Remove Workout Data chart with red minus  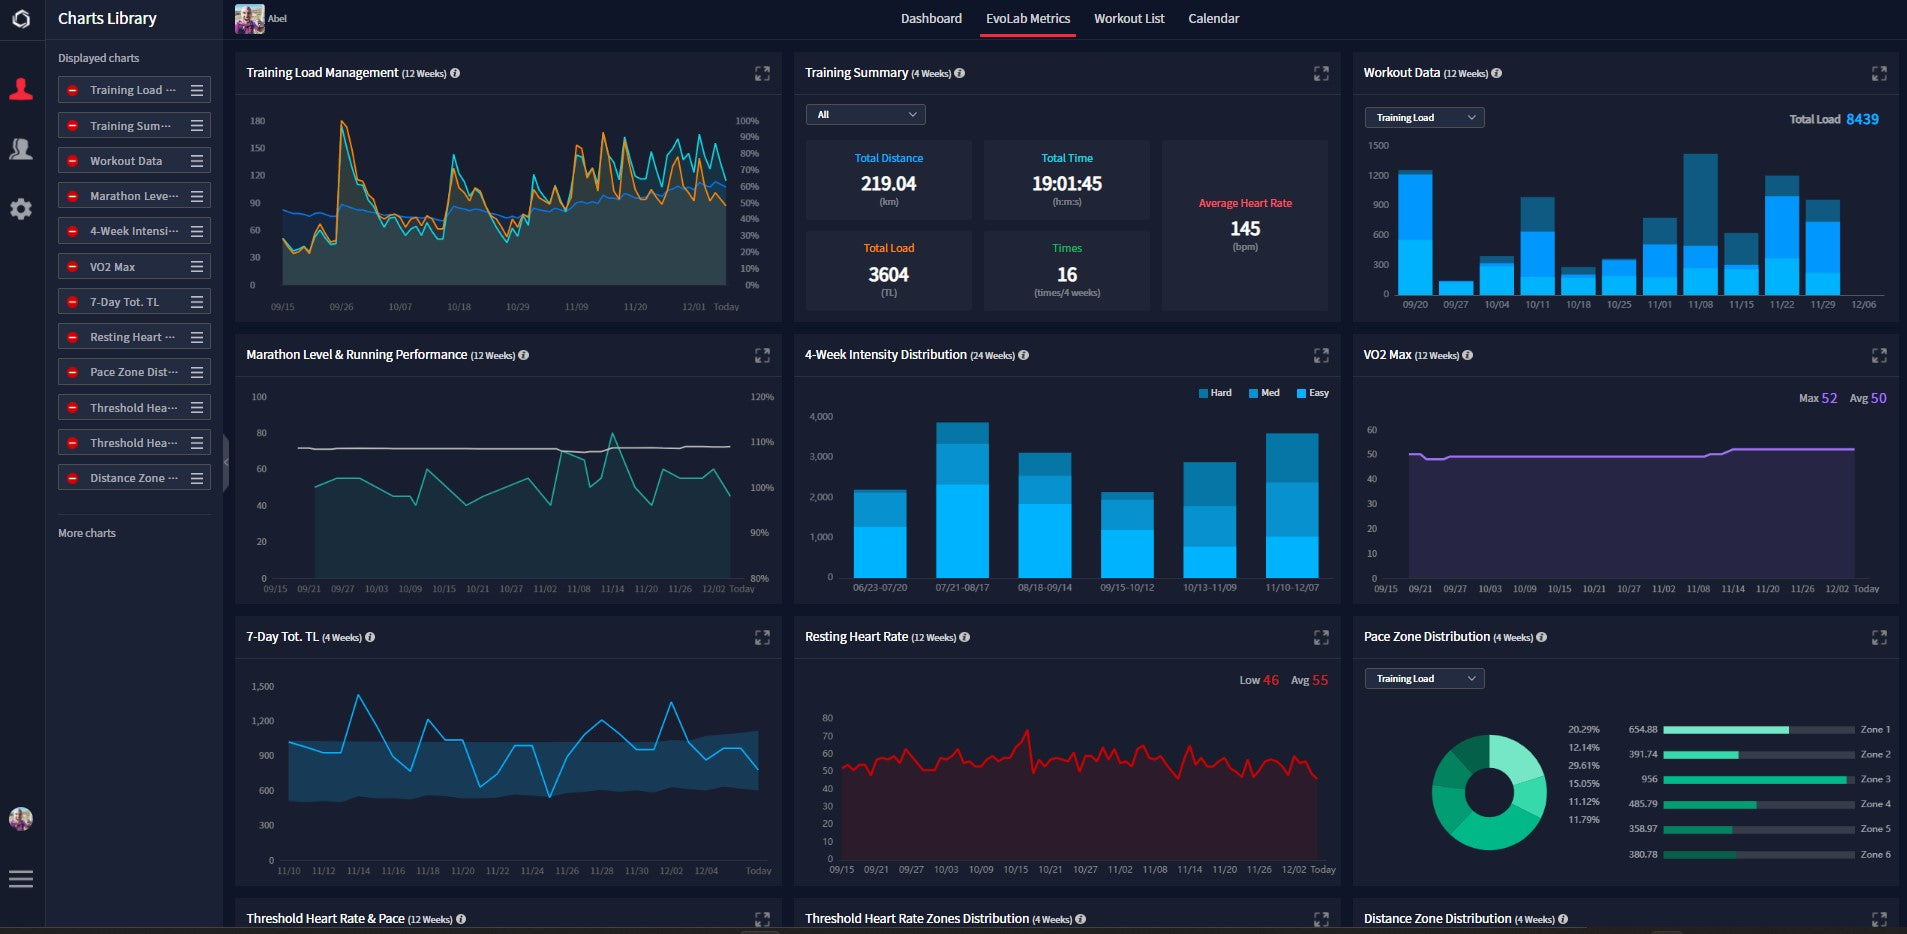pyautogui.click(x=72, y=161)
